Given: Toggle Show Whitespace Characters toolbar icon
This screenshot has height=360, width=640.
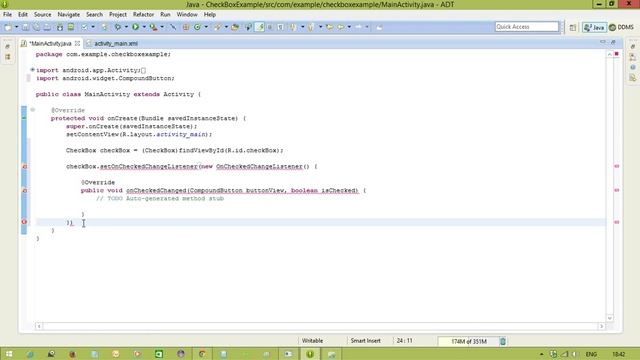Looking at the screenshot, I should [280, 27].
